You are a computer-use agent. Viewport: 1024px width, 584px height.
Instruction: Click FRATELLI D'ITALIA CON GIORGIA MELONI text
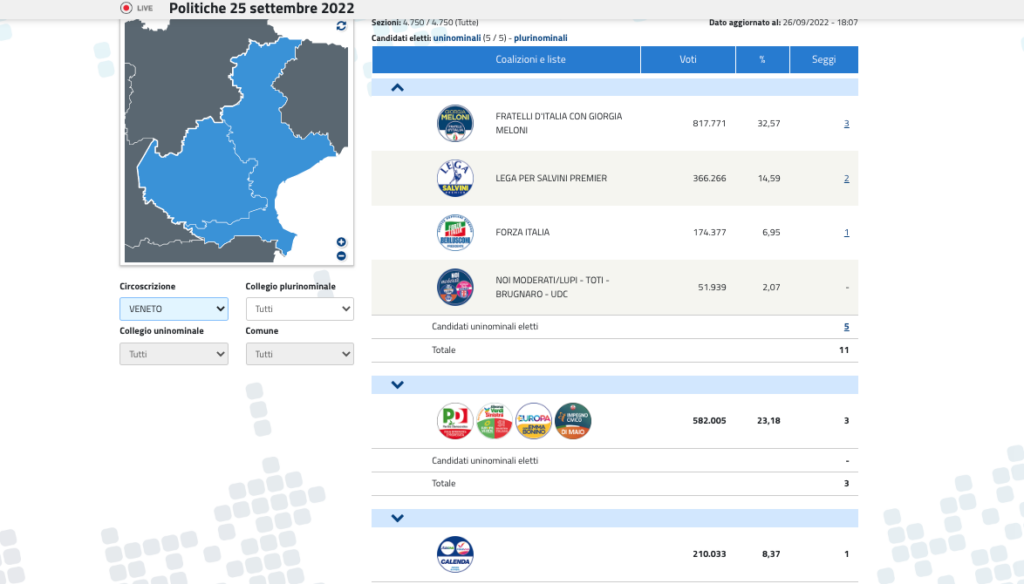point(558,123)
